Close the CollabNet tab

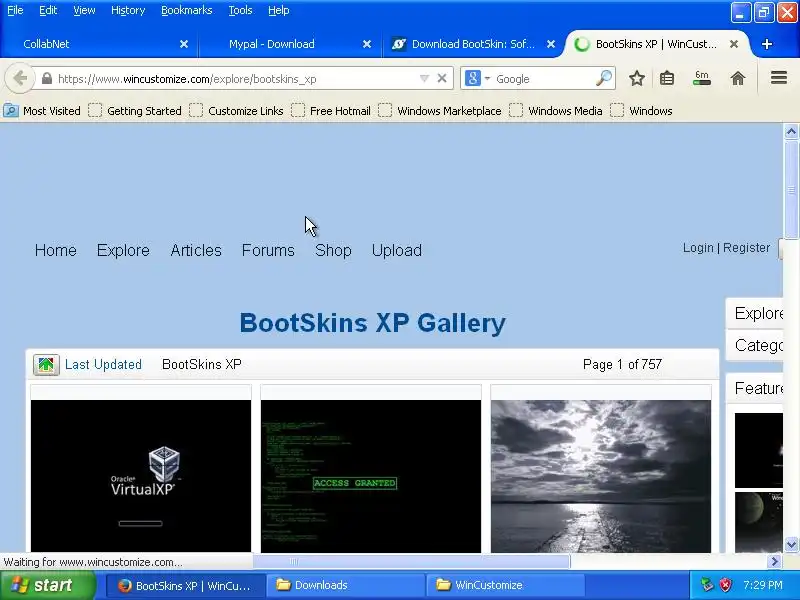tap(184, 44)
